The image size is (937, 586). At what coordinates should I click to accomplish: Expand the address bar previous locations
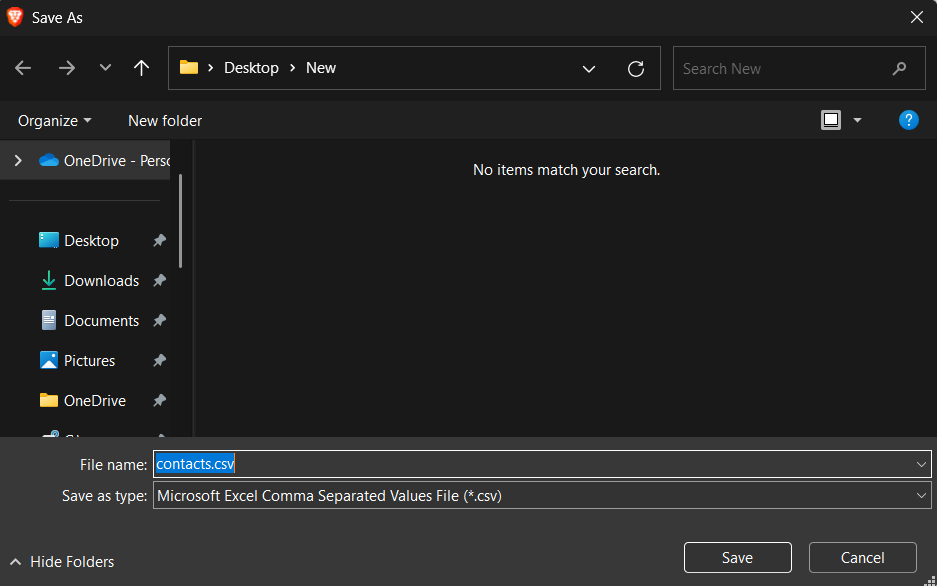(590, 68)
